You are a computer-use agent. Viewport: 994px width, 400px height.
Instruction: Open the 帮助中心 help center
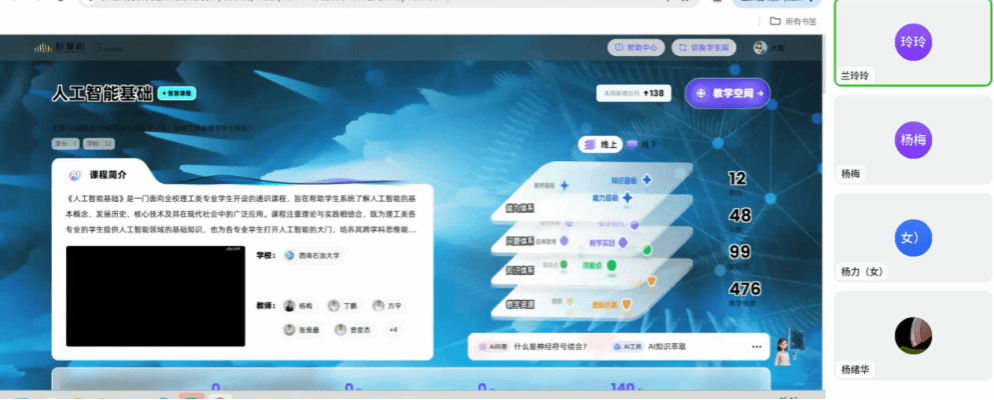click(636, 47)
